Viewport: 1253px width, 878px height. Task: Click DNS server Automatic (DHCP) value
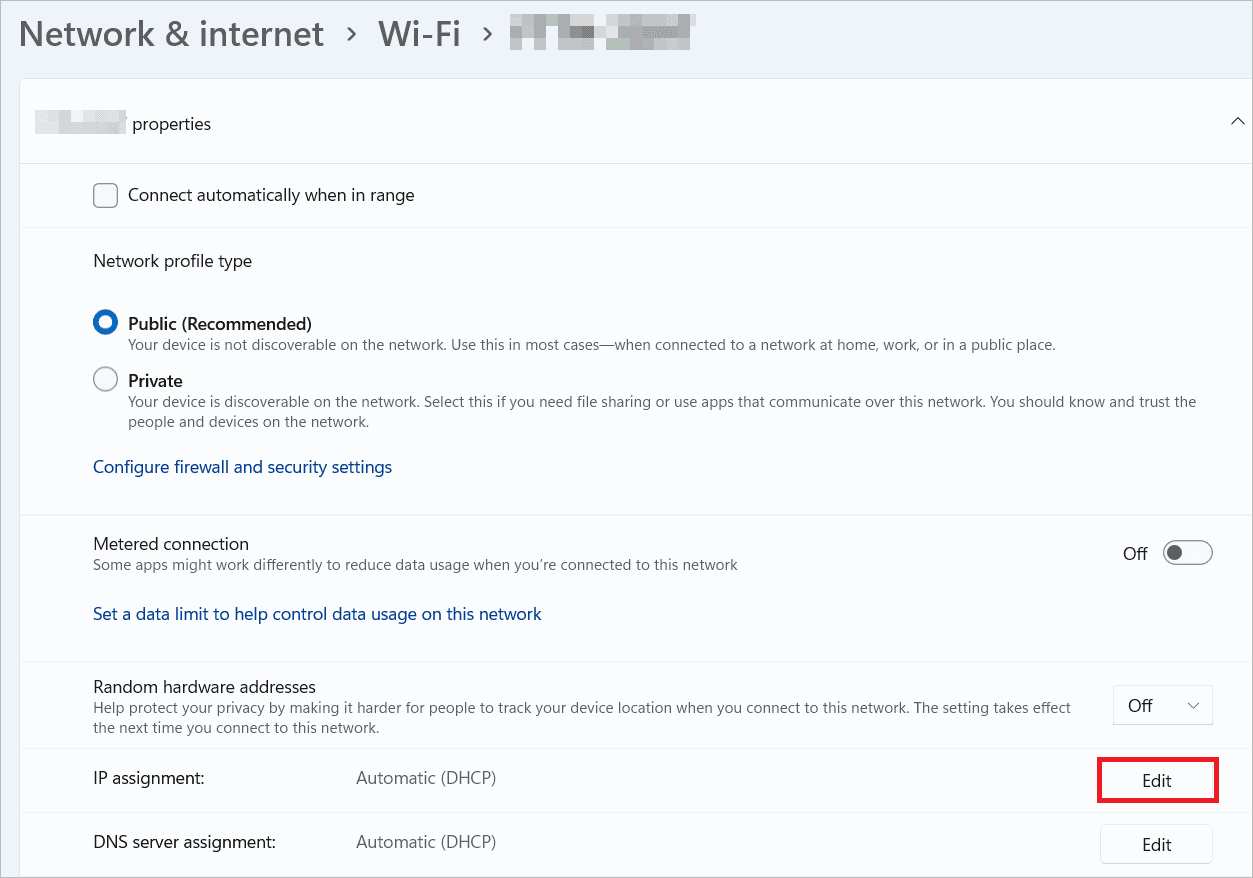tap(426, 842)
